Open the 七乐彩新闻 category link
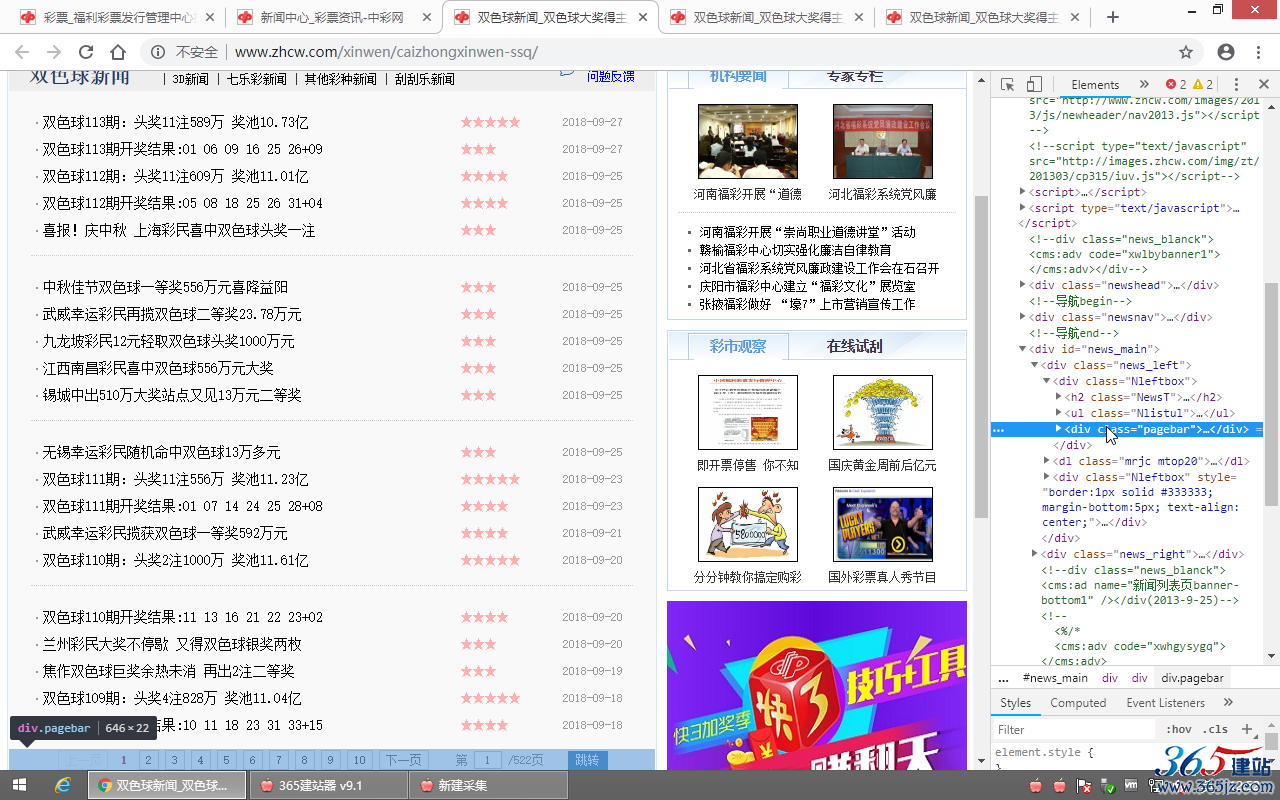 tap(256, 79)
